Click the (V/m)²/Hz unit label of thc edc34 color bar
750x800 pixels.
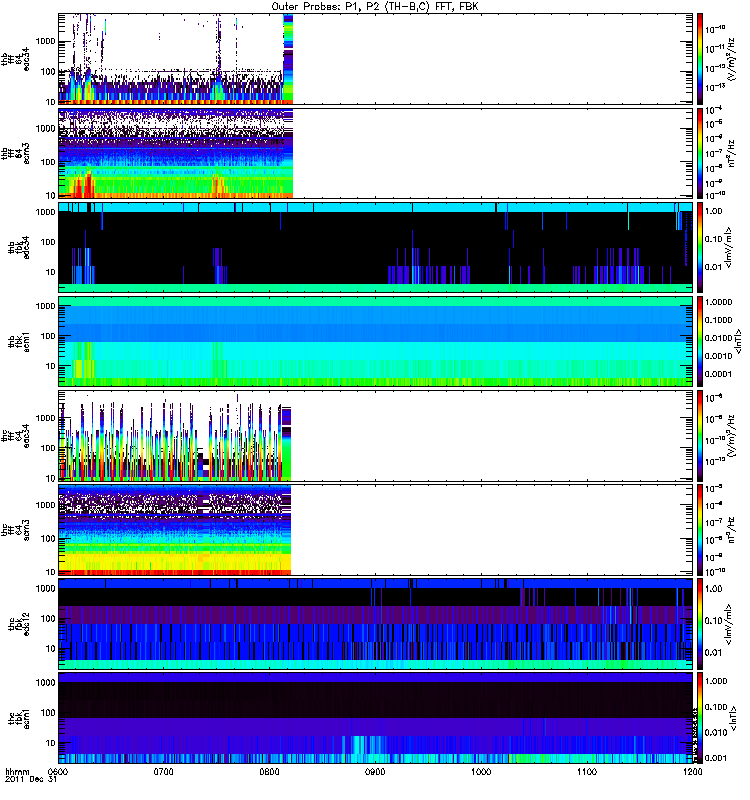731,436
